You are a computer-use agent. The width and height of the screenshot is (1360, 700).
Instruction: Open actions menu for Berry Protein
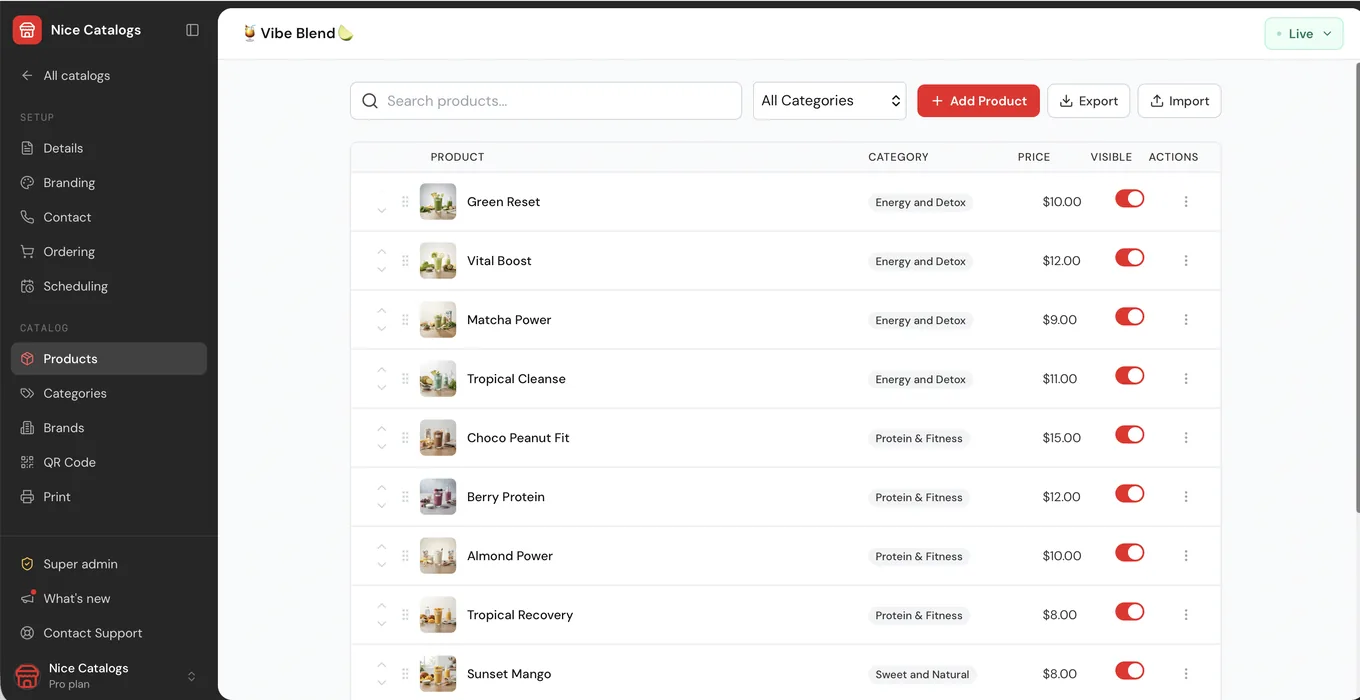[1186, 497]
